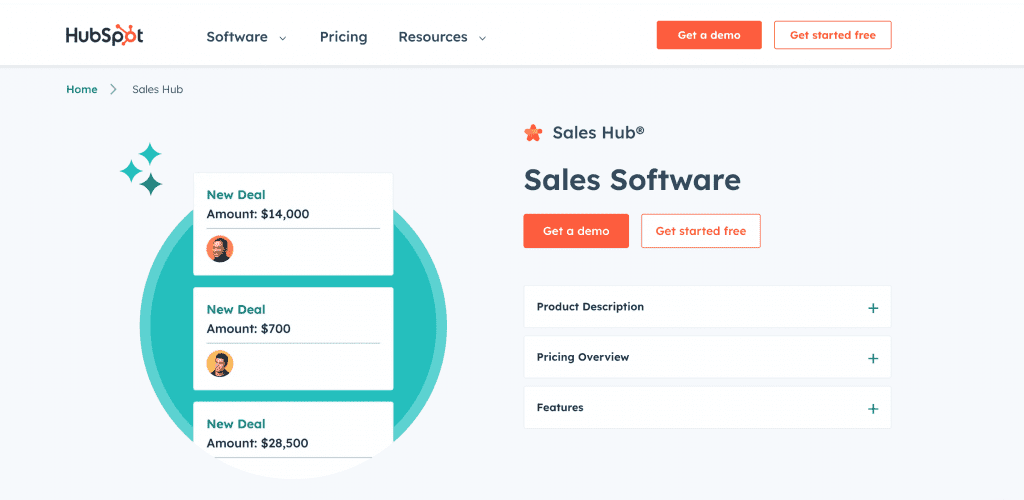Click the avatar on the $14,000 deal card
This screenshot has width=1024, height=500.
pos(220,249)
